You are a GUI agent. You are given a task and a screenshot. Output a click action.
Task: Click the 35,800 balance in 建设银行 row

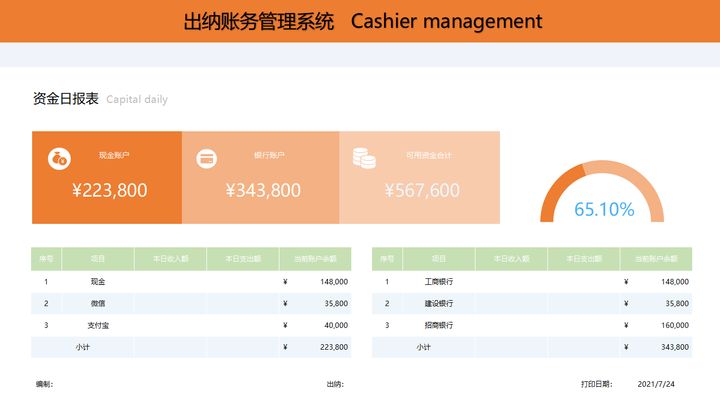tap(677, 303)
